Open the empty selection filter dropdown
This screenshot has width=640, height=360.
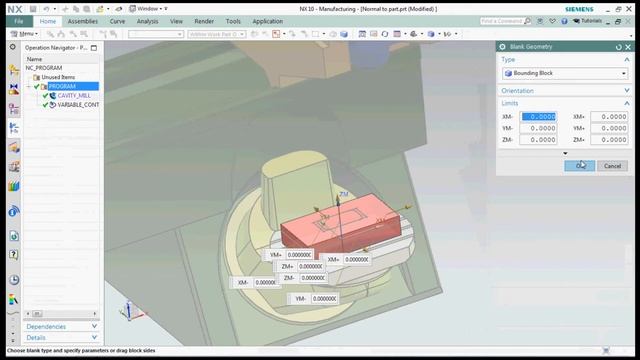(156, 34)
